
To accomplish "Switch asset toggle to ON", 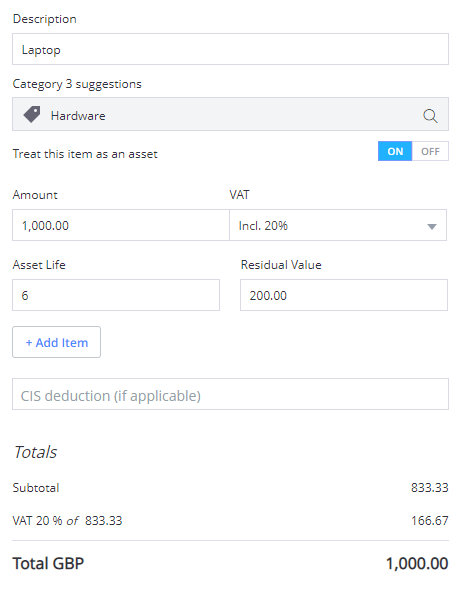I will [x=395, y=151].
